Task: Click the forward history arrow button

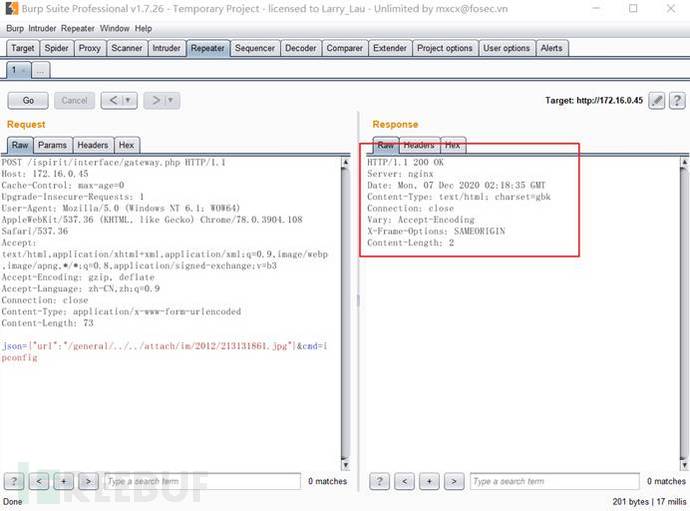Action: (x=155, y=100)
